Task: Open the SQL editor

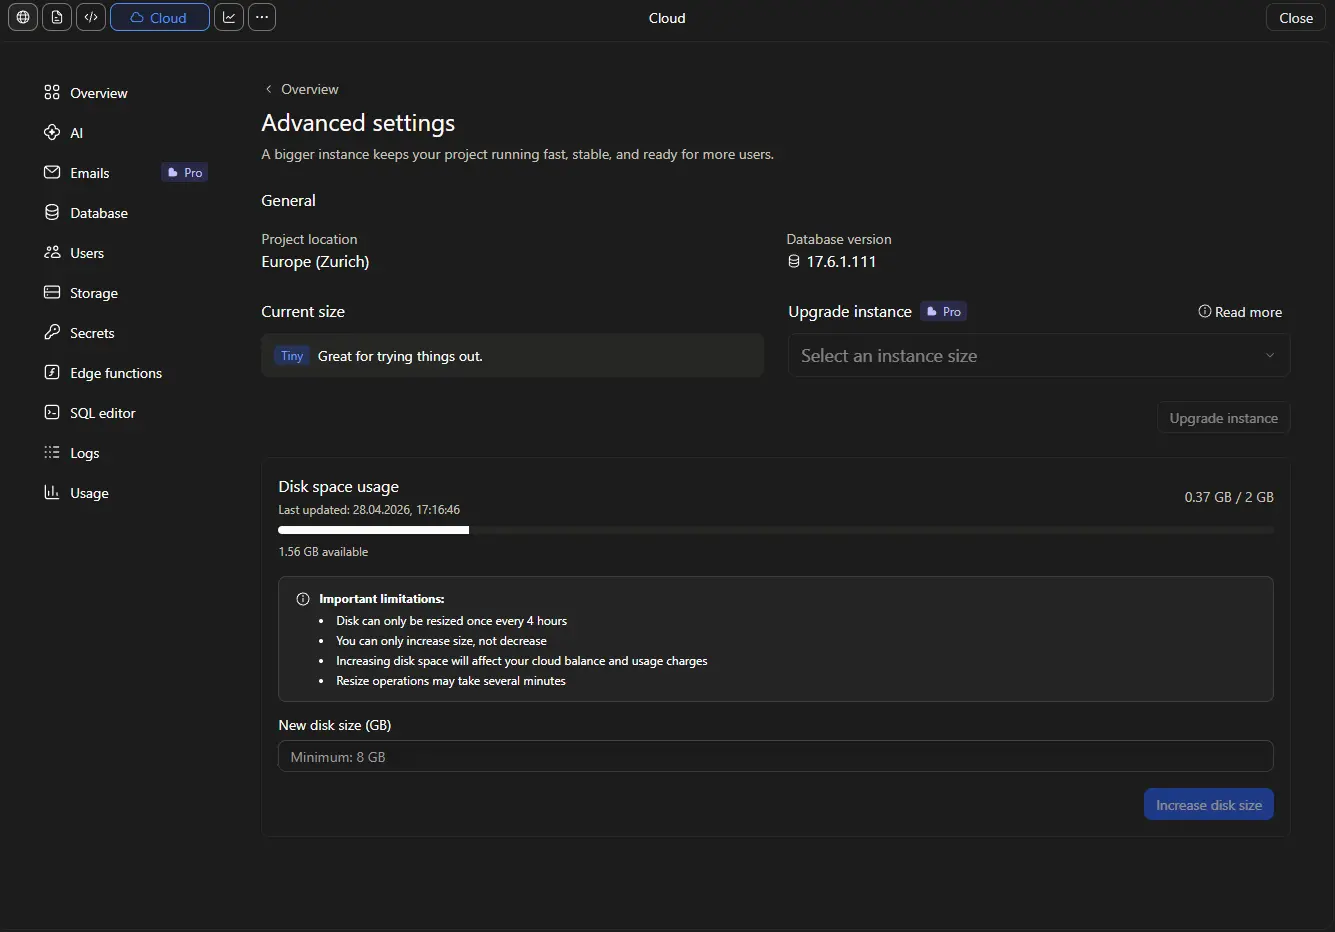Action: (102, 412)
